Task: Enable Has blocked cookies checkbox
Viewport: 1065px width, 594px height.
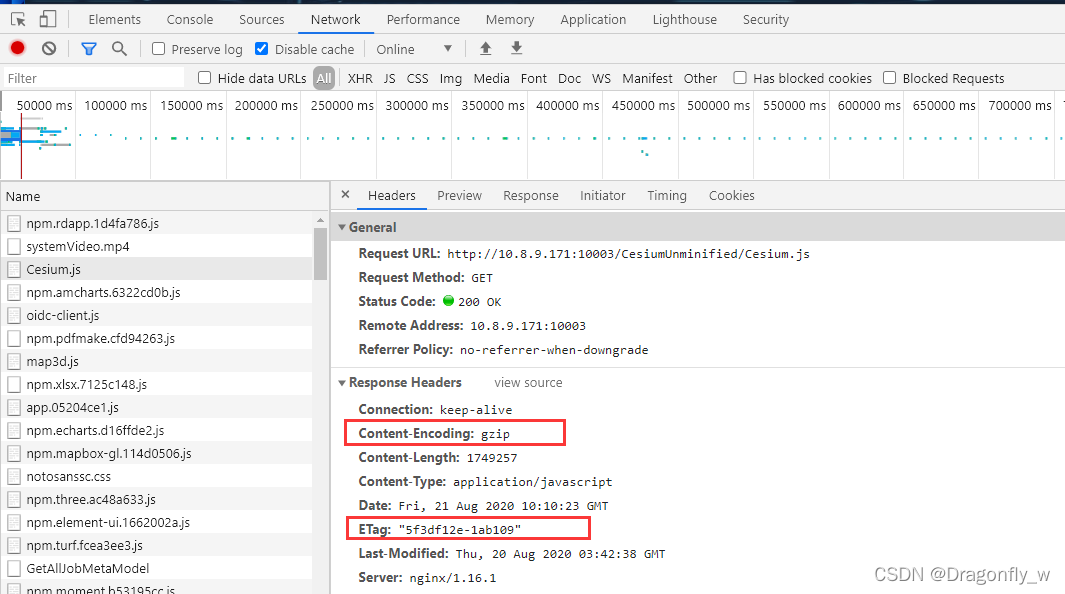Action: click(x=740, y=78)
